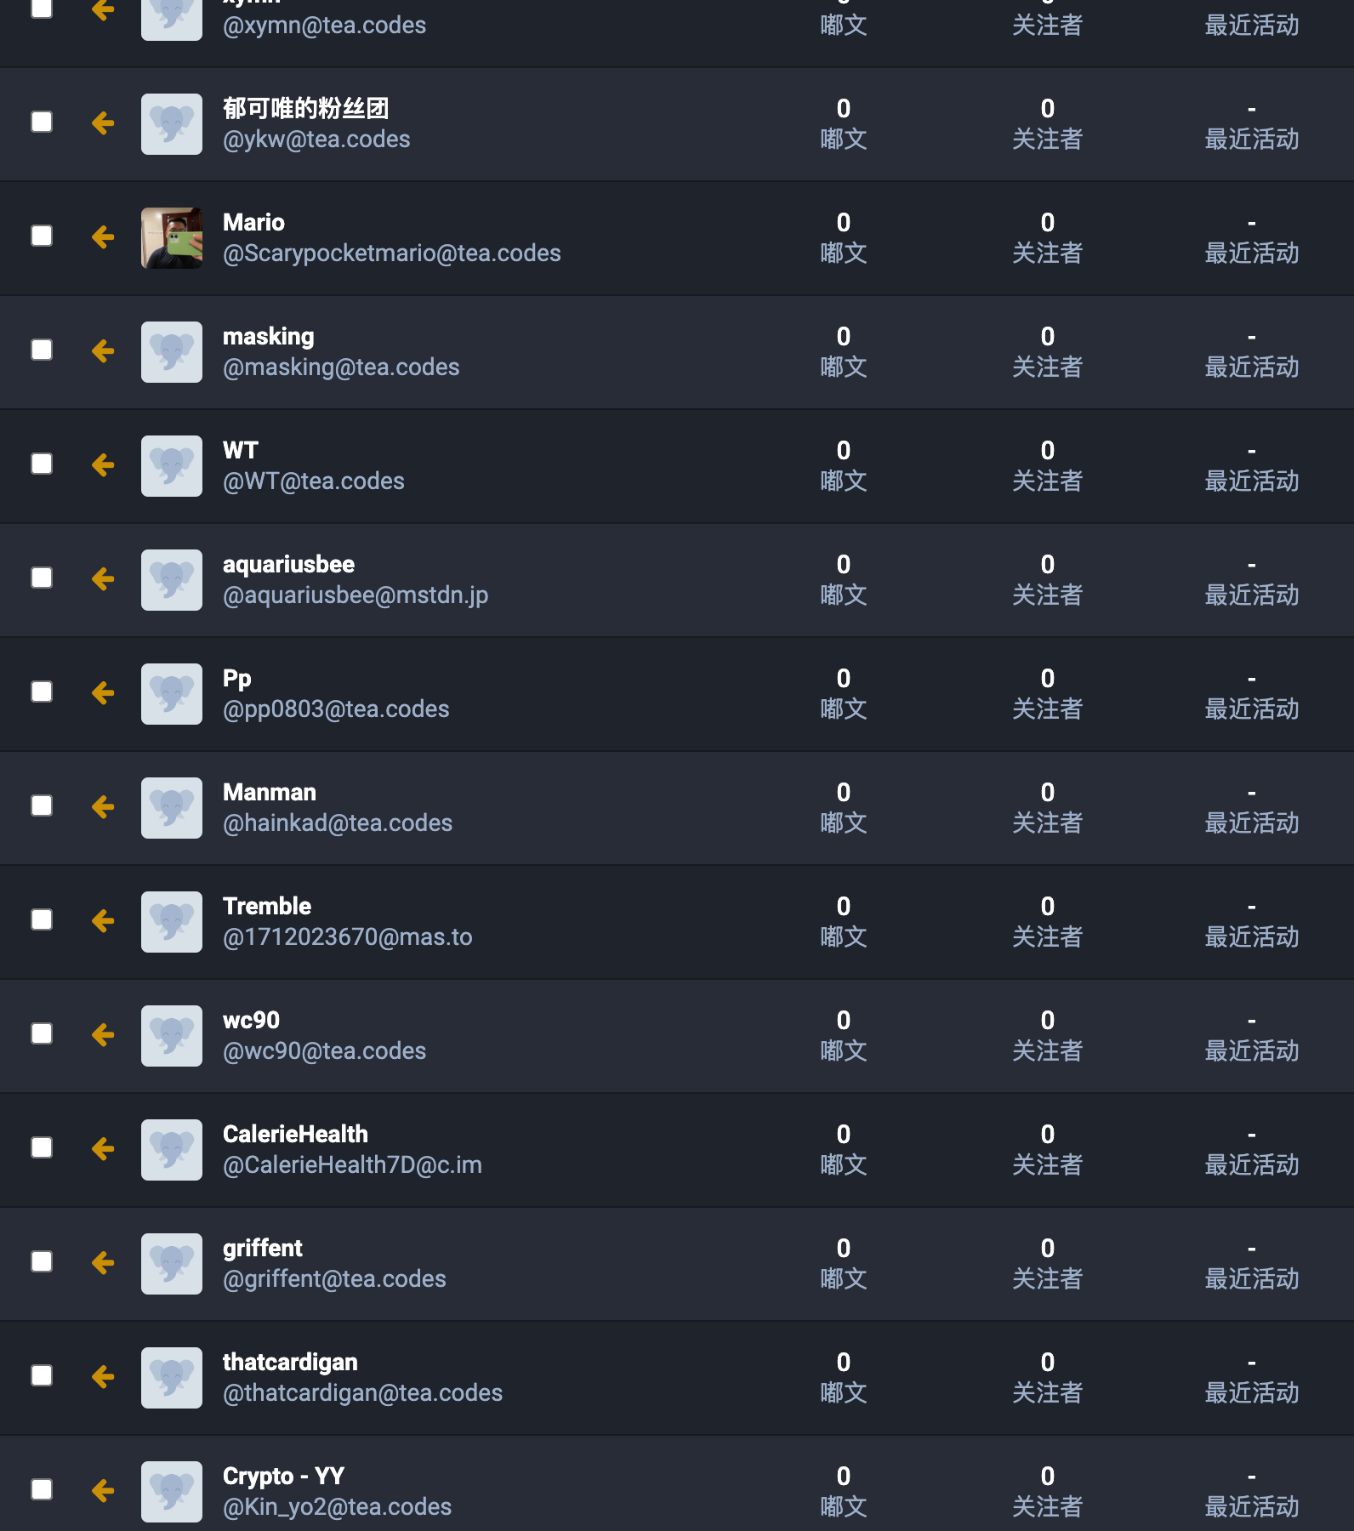Open @Kin_yo2@tea.codes handle link
The width and height of the screenshot is (1354, 1531).
337,1507
